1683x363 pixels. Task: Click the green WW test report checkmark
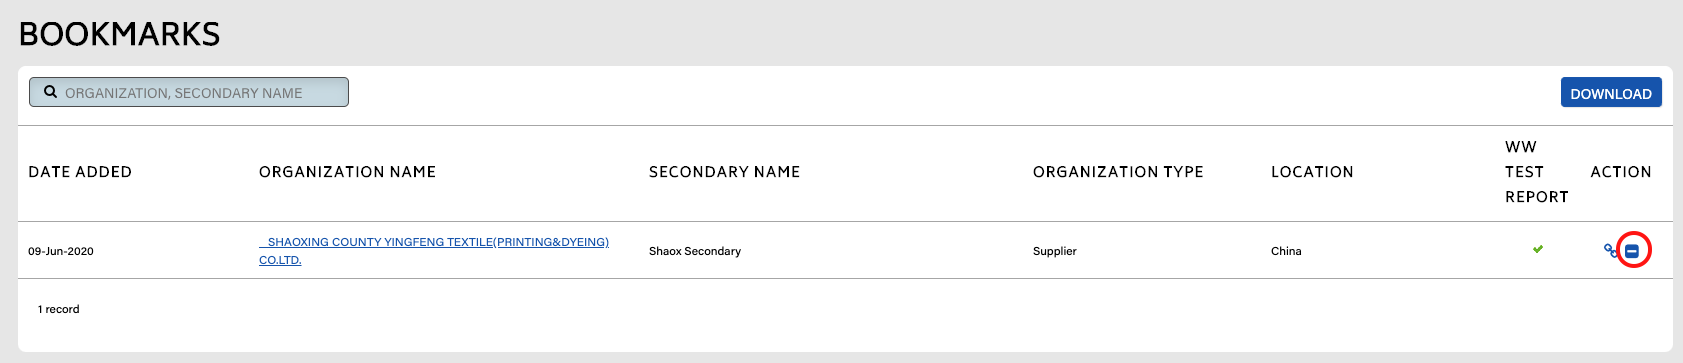tap(1538, 249)
